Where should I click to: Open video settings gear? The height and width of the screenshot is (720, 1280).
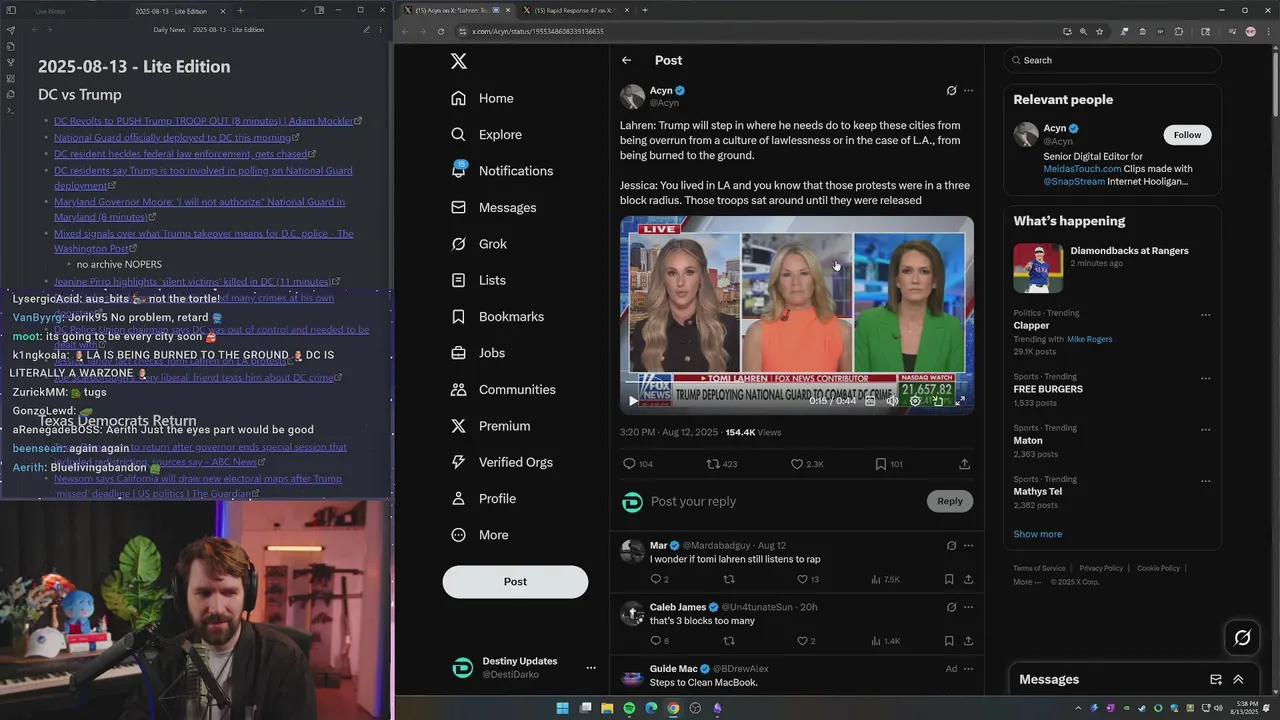tap(915, 401)
